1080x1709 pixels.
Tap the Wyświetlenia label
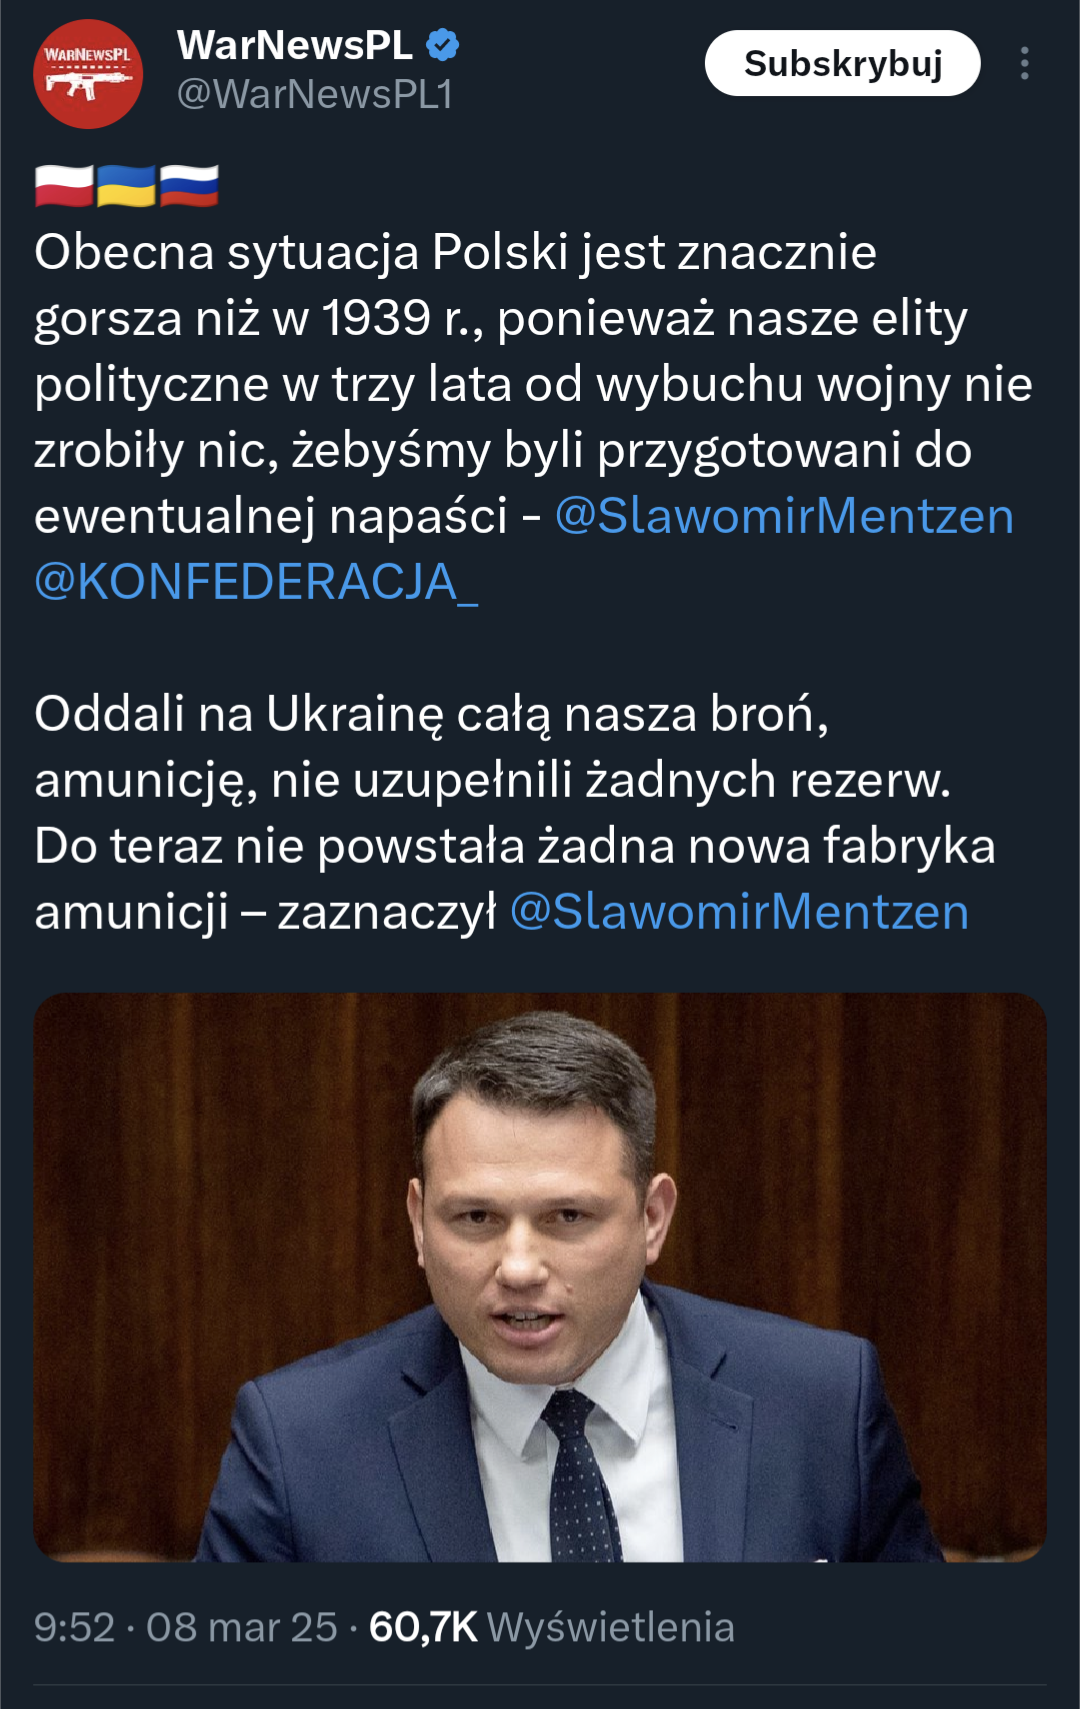point(610,1628)
